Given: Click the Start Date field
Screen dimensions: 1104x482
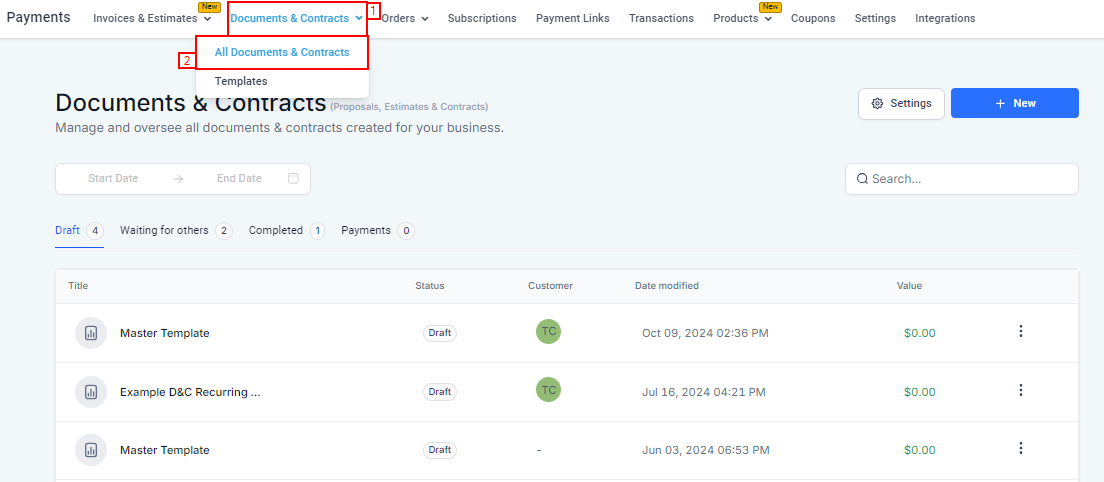Looking at the screenshot, I should (113, 179).
